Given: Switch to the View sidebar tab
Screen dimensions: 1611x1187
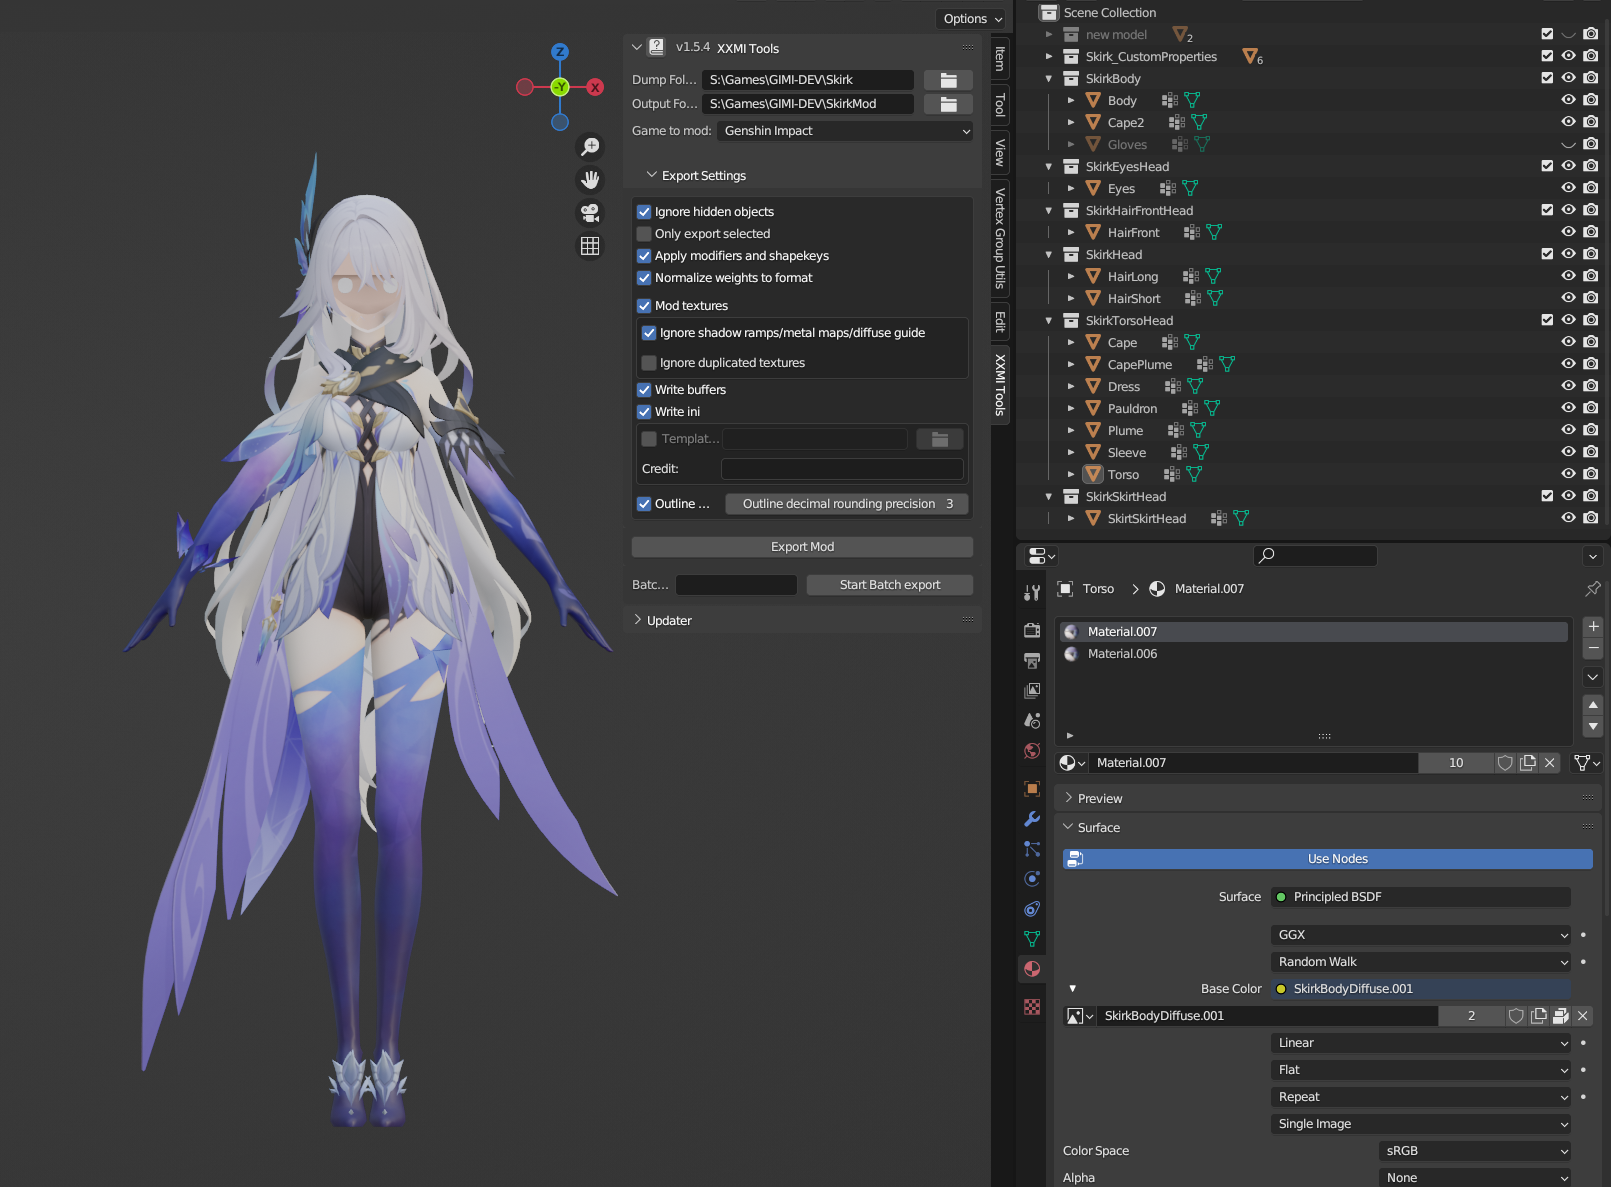Looking at the screenshot, I should pos(999,152).
